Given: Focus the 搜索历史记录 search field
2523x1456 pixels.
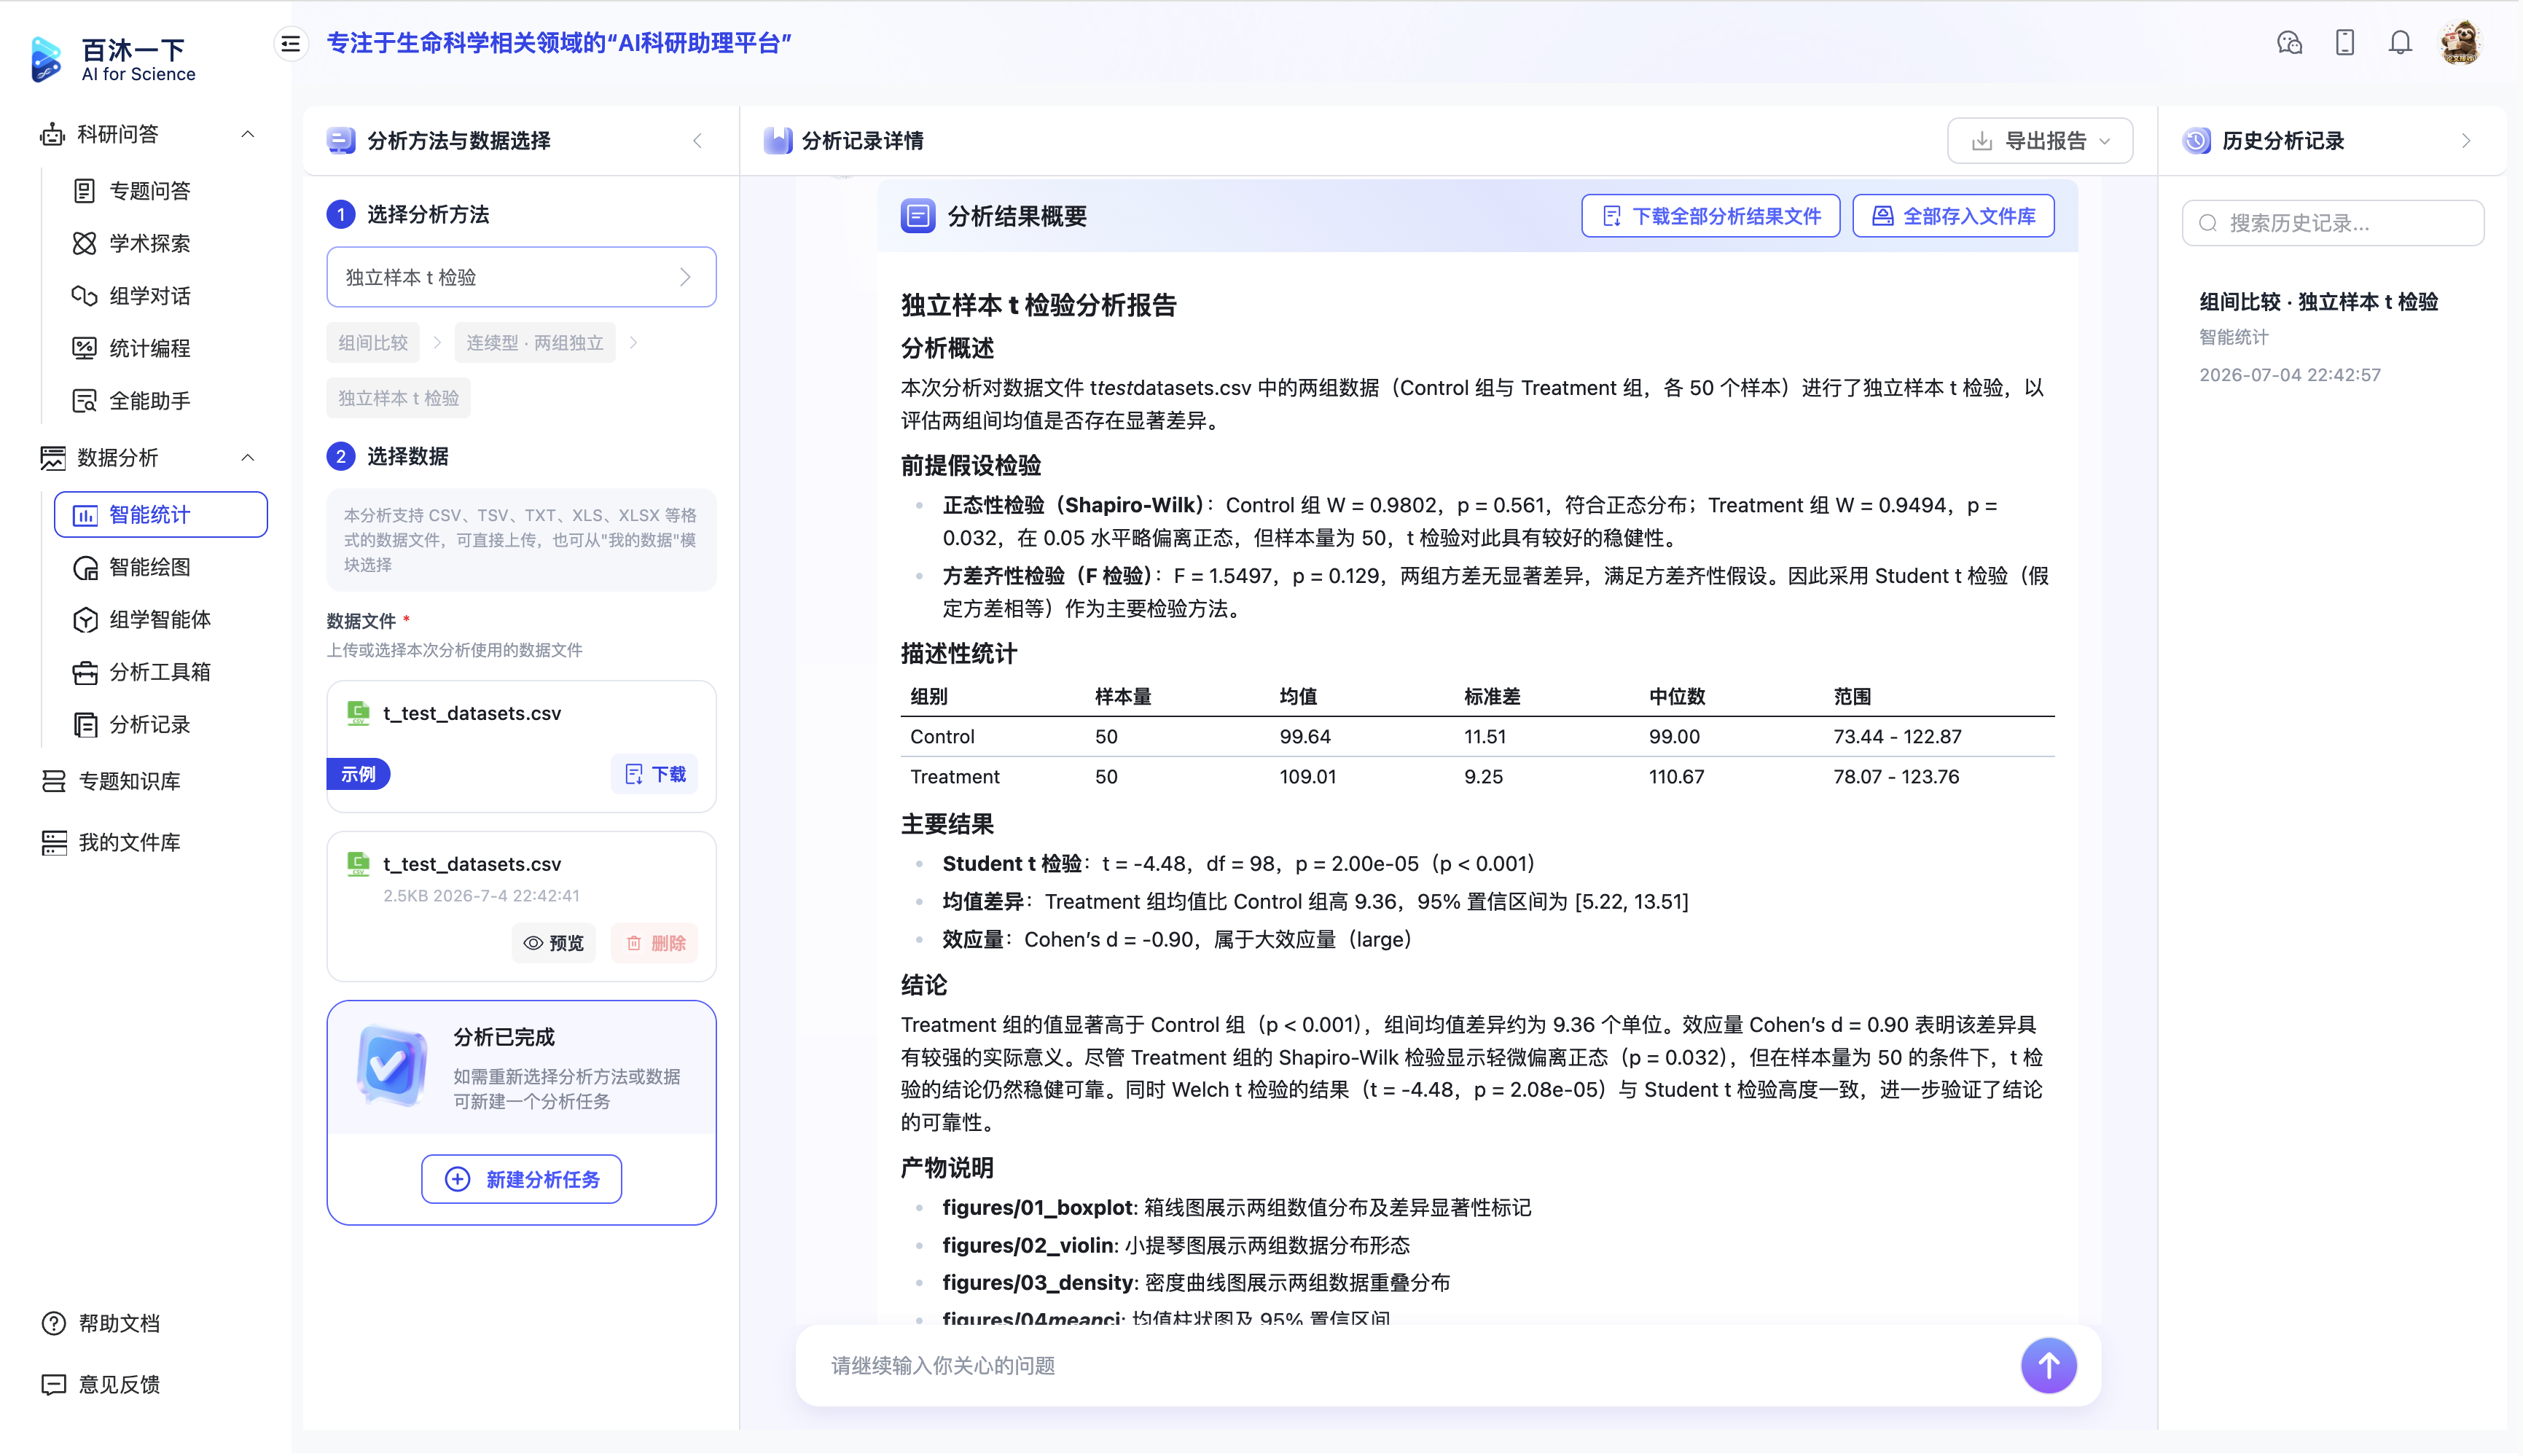Looking at the screenshot, I should pyautogui.click(x=2332, y=223).
